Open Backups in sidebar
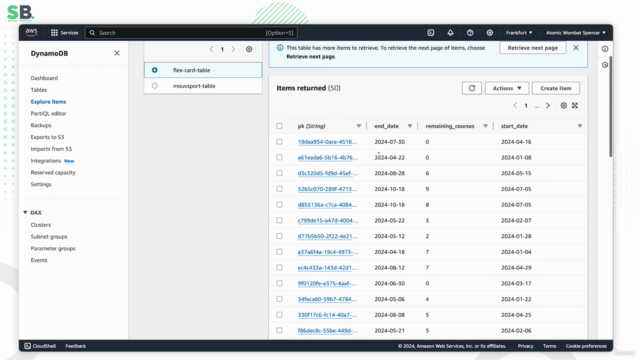Viewport: 640px width, 360px height. (x=41, y=125)
